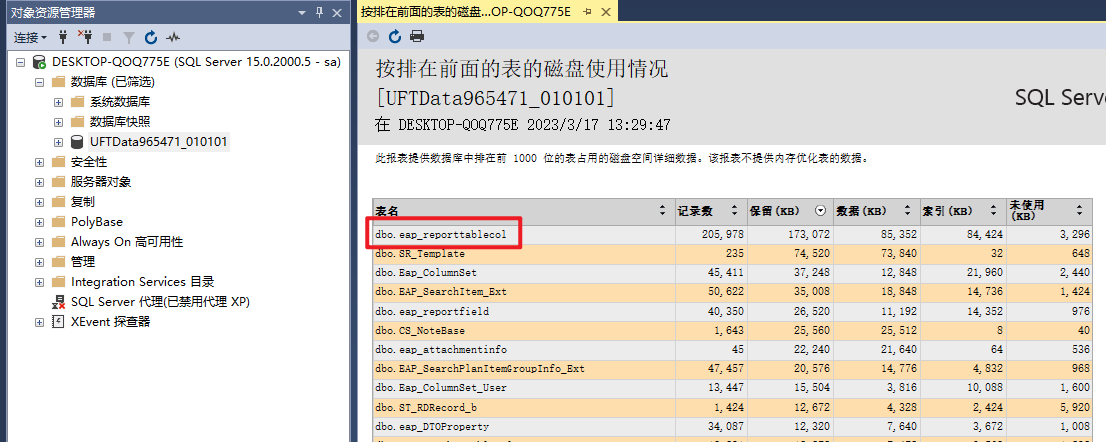Open Activity Monitor from Object Explorer toolbar

click(173, 37)
